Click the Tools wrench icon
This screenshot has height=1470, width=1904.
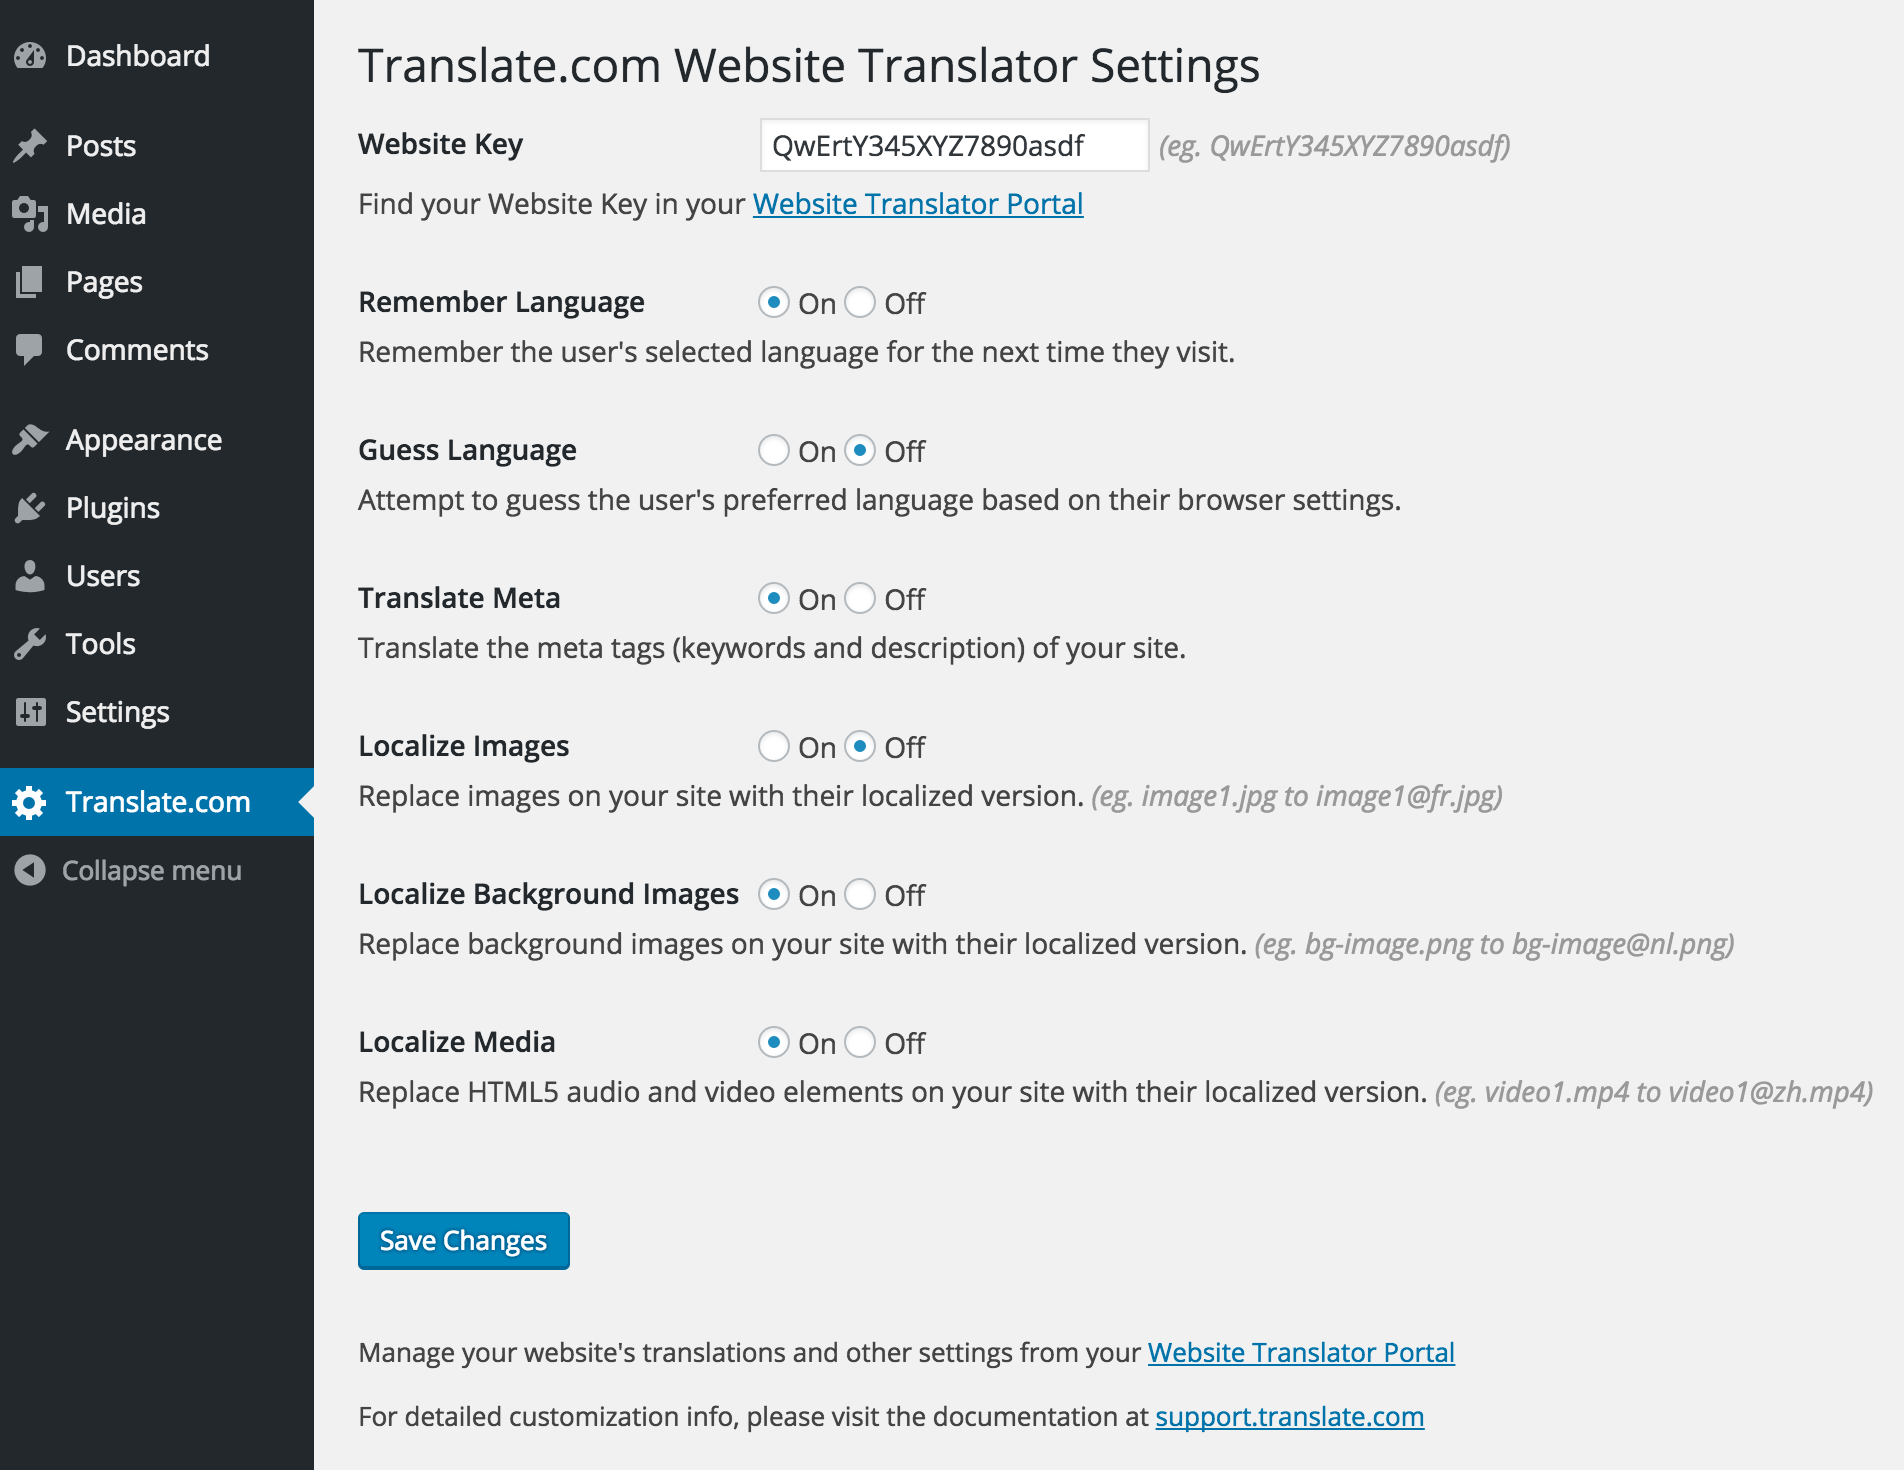[31, 643]
